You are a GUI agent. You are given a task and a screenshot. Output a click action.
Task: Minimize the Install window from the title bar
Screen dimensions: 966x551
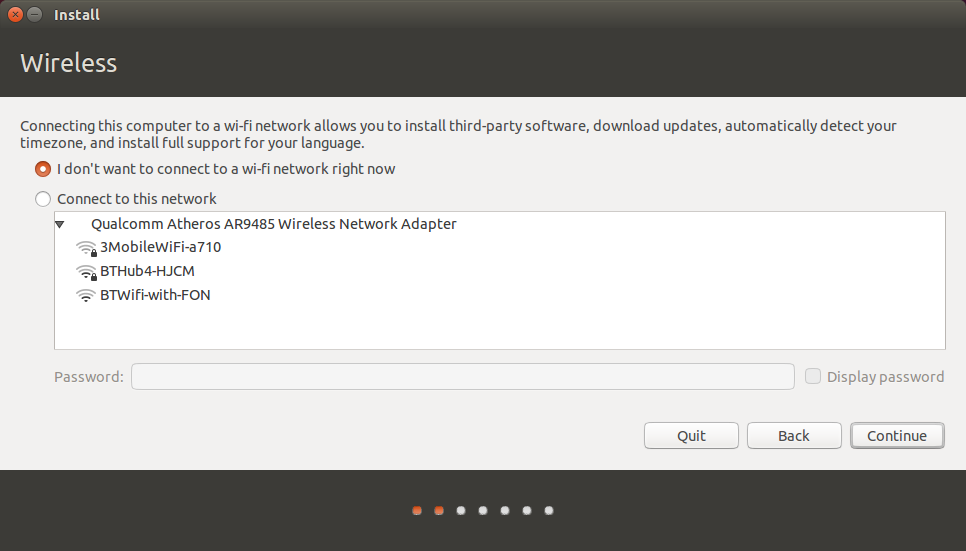[x=35, y=15]
